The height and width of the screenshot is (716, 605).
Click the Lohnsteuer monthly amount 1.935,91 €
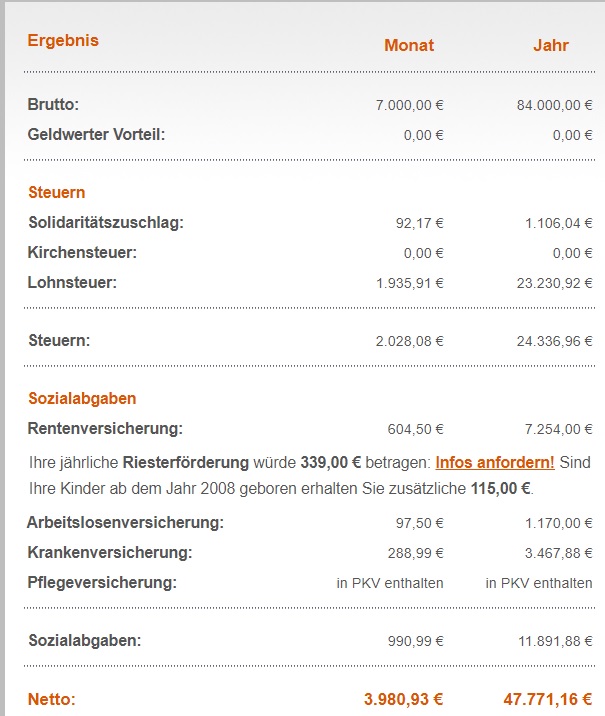pos(410,283)
